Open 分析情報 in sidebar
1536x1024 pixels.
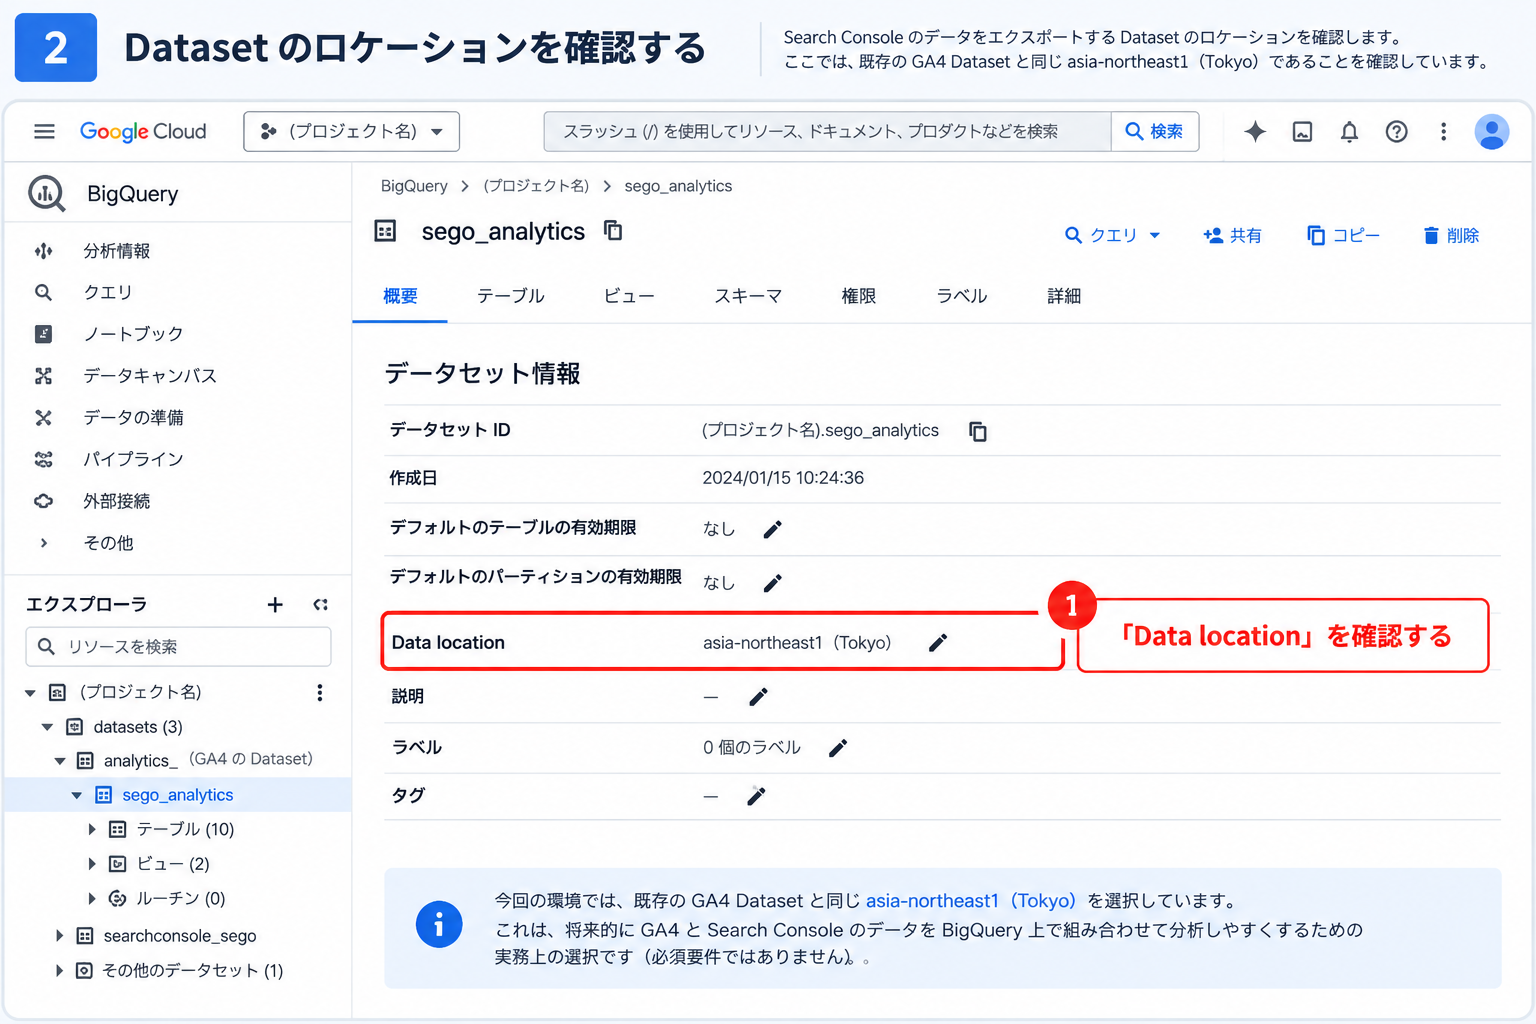coord(117,251)
